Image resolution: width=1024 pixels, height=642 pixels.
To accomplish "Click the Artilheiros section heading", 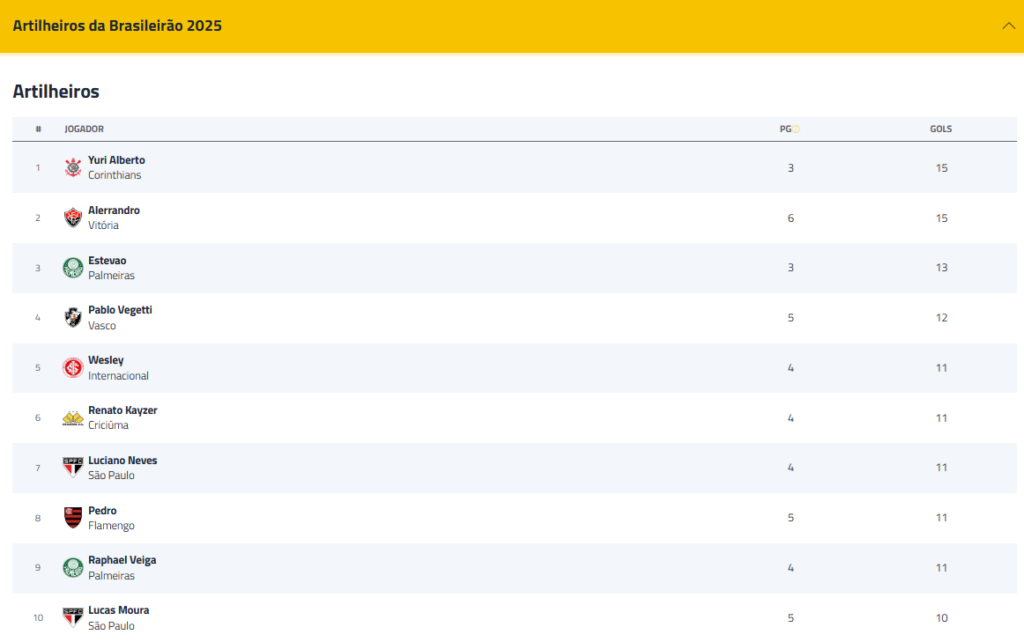I will tap(56, 91).
